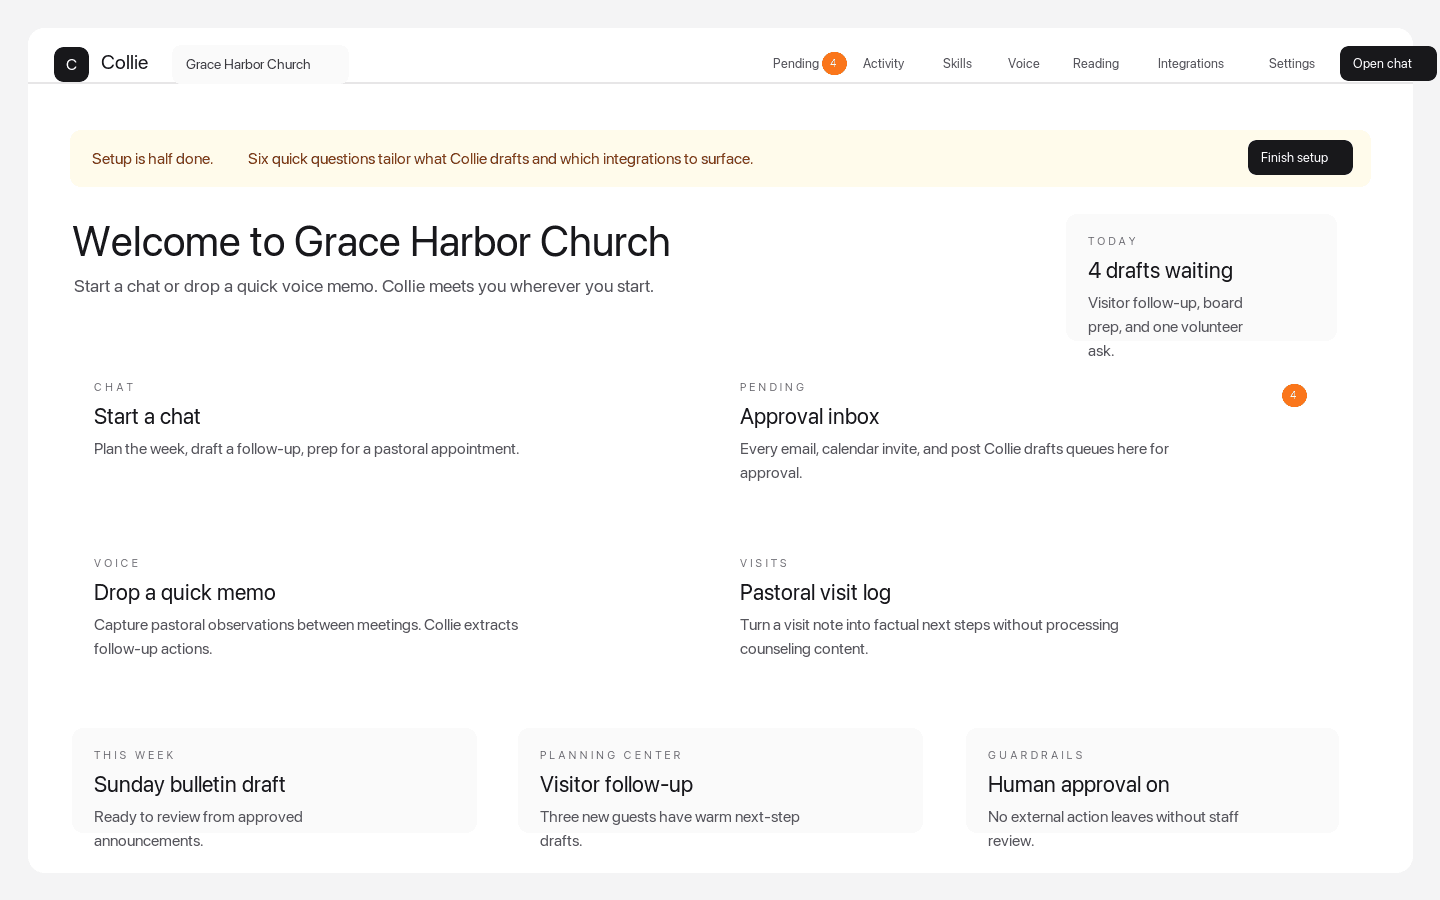Screen dimensions: 1440x900
Task: Click 'Start a chat or drop a quick voice memo' subtitle
Action: 364,287
